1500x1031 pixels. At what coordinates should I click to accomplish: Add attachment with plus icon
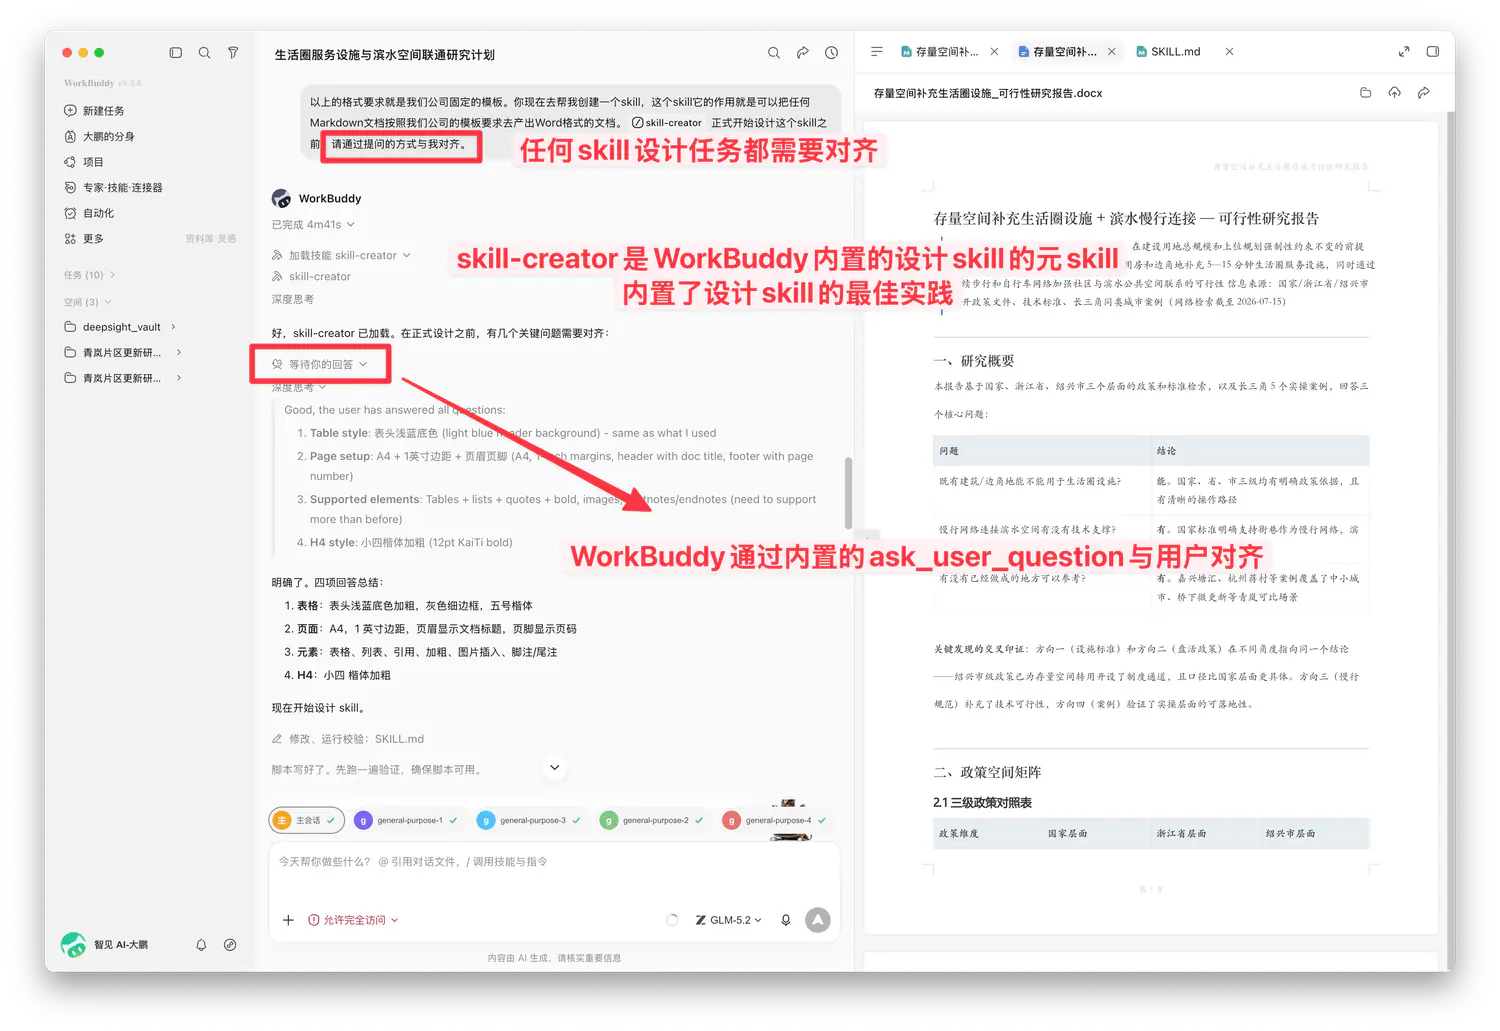288,920
